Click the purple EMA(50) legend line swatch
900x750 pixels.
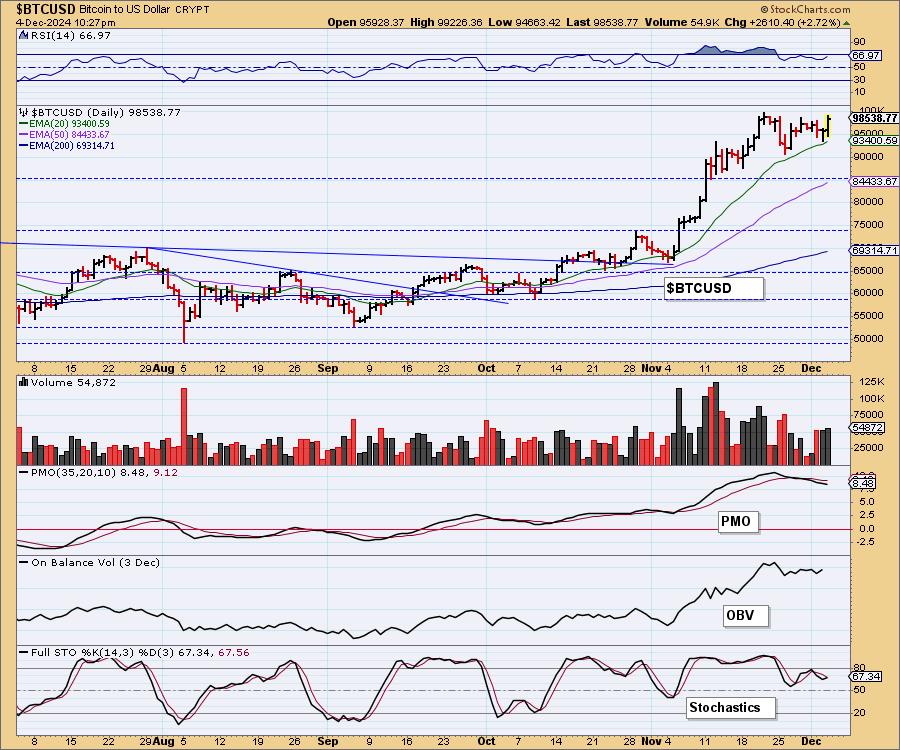(x=24, y=135)
